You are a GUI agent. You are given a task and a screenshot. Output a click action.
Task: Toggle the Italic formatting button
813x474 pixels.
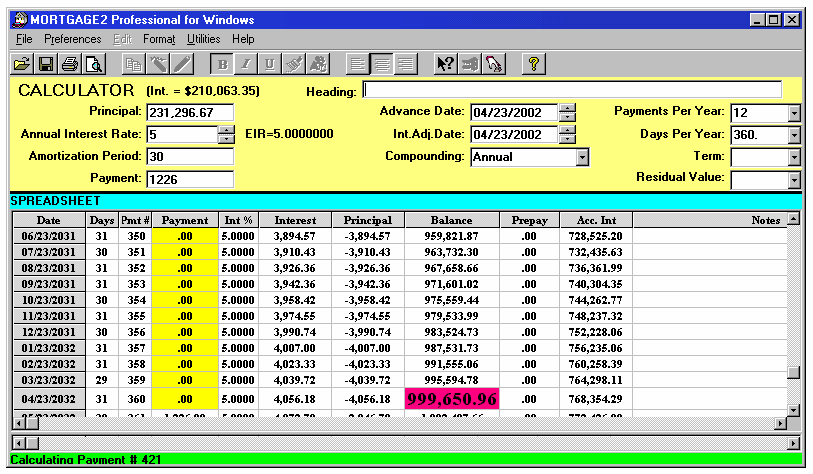click(x=247, y=64)
